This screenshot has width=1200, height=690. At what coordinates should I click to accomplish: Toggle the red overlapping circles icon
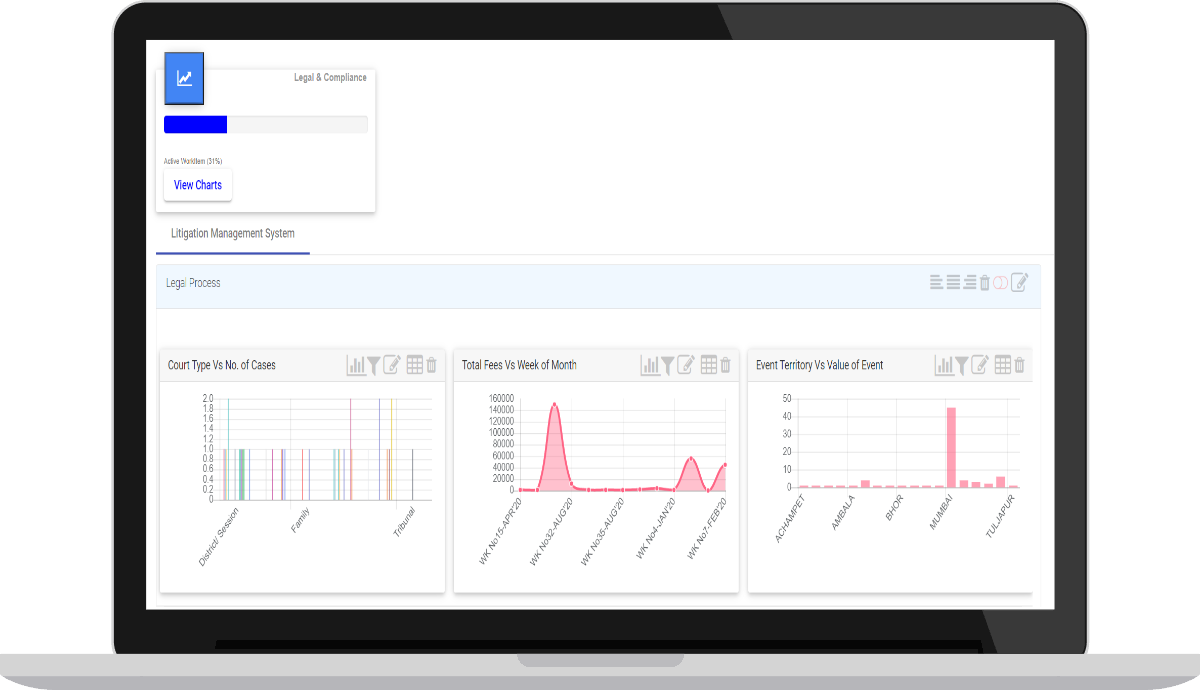point(1000,282)
